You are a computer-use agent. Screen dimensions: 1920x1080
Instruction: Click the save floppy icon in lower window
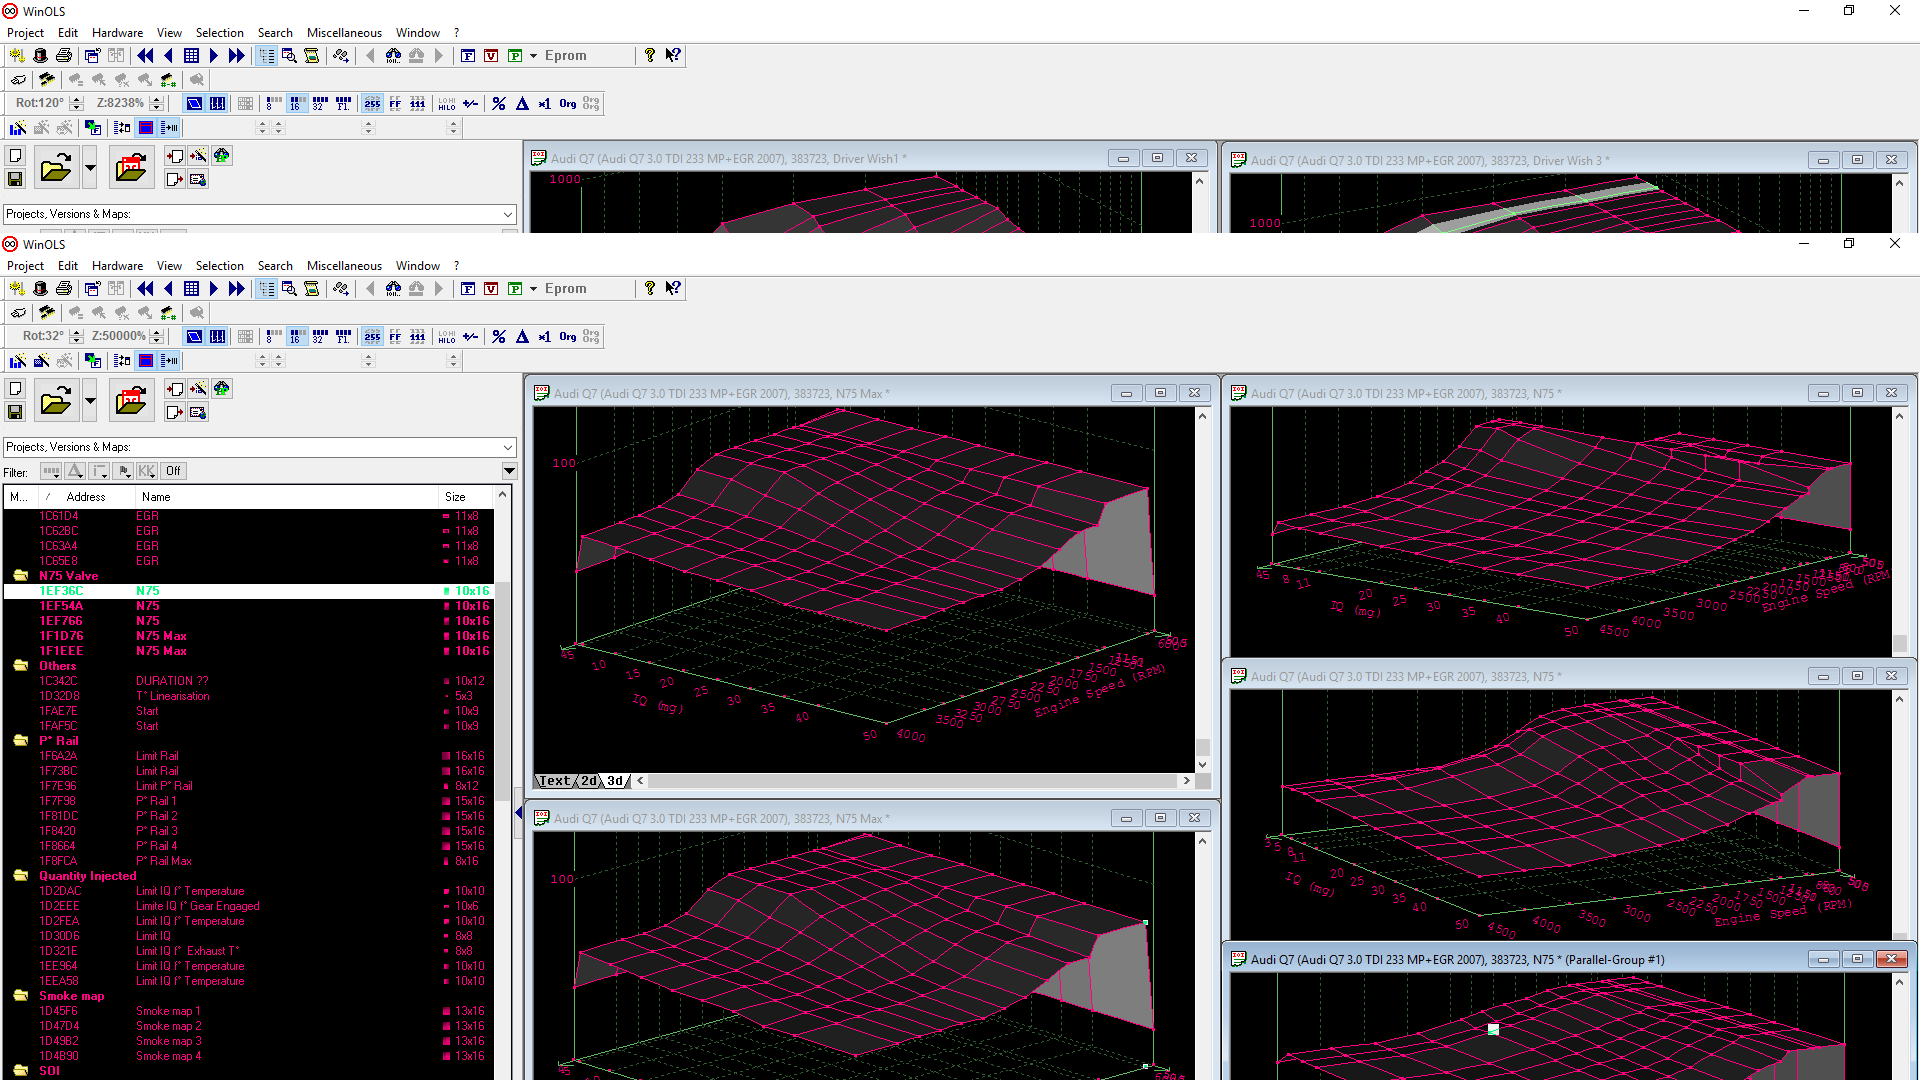(15, 412)
